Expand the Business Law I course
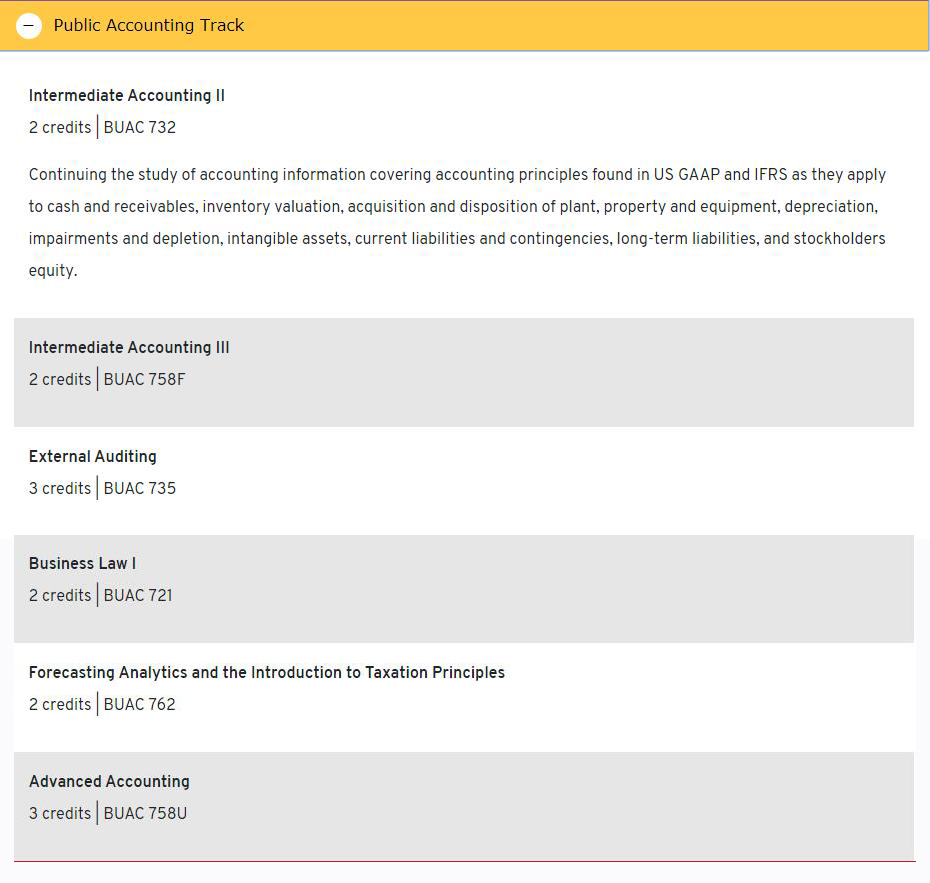 pyautogui.click(x=82, y=564)
